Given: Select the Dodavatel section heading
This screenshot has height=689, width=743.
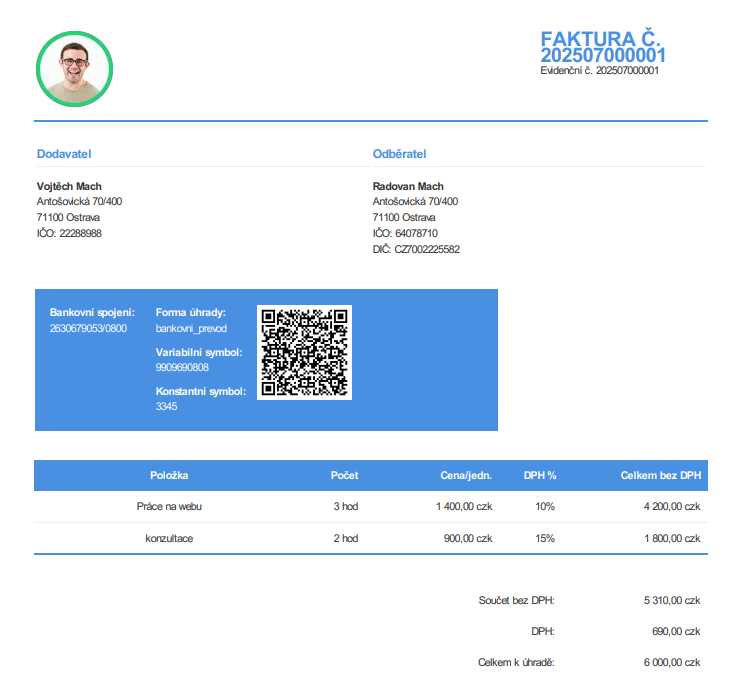Looking at the screenshot, I should click(64, 154).
